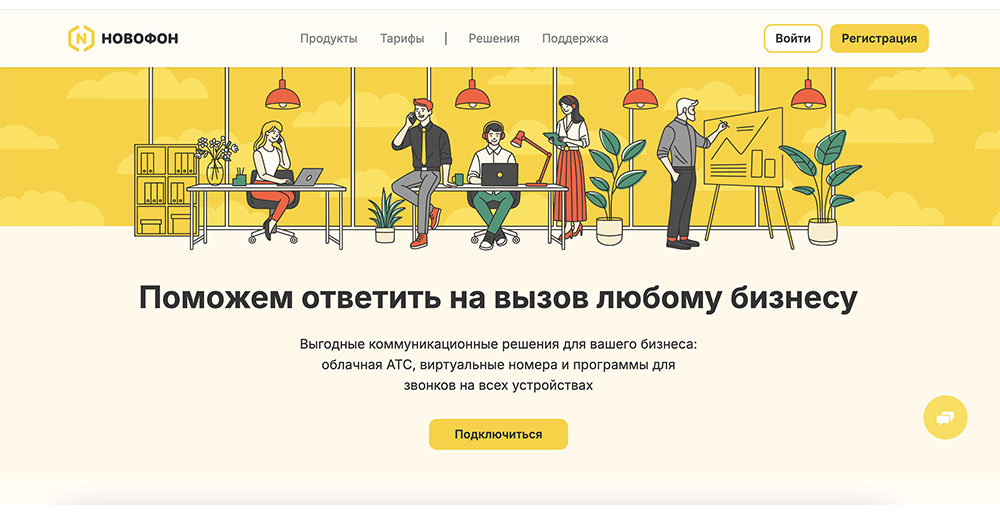Open the chat widget bubble icon
The image size is (1000, 514).
point(945,418)
